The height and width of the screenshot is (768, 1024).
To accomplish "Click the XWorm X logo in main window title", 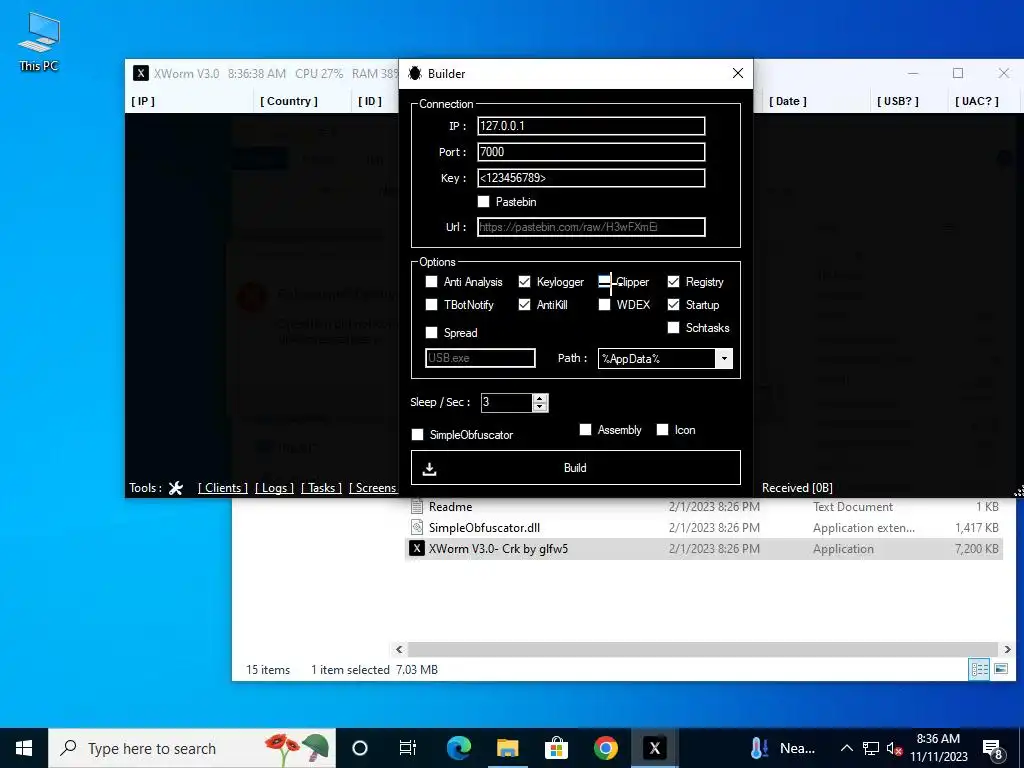I will click(x=140, y=73).
